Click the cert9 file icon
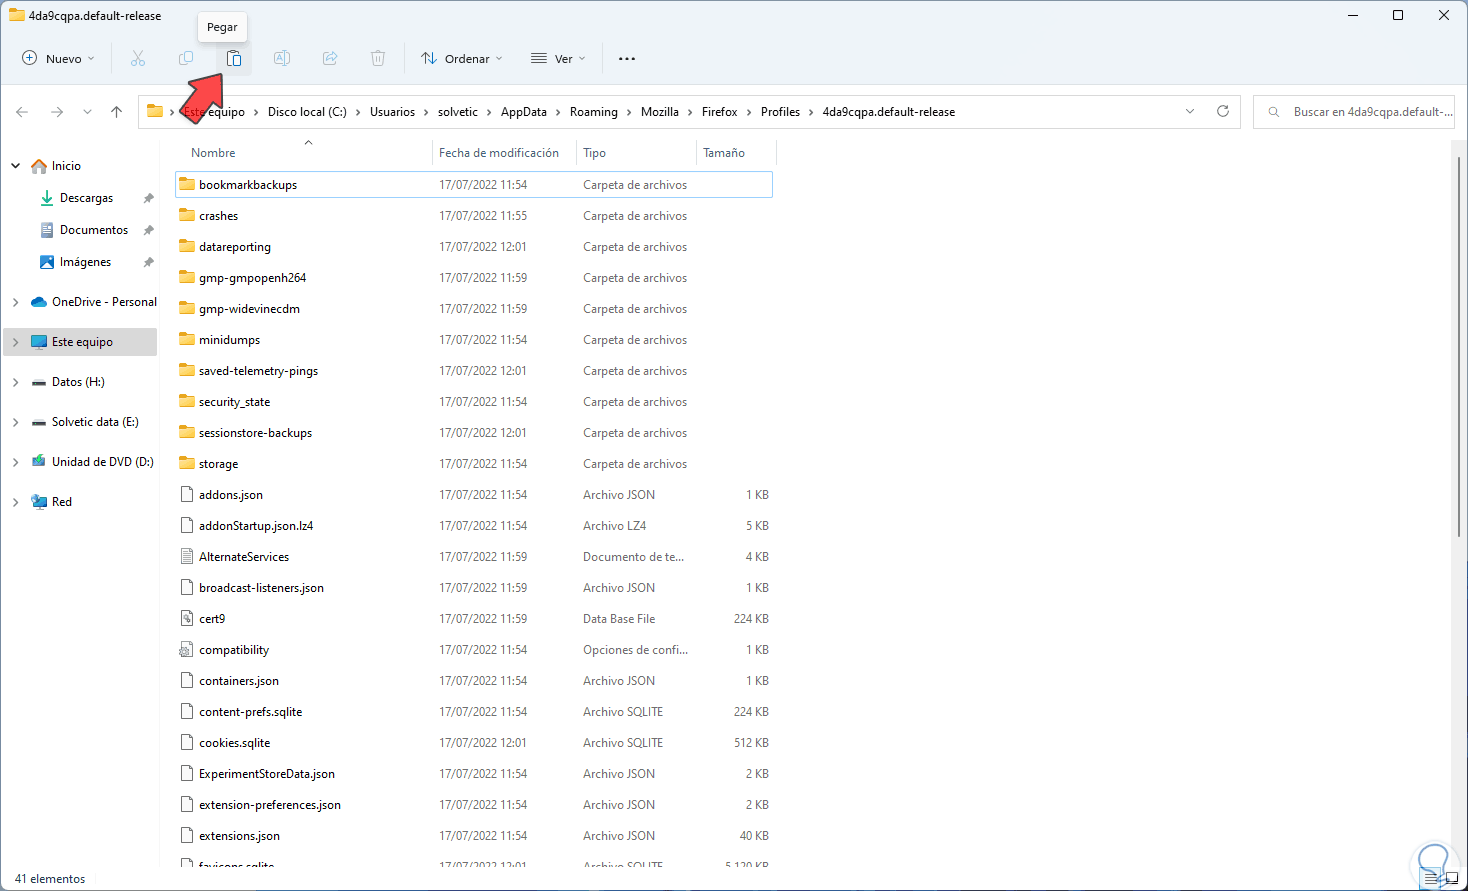The image size is (1468, 891). (187, 618)
